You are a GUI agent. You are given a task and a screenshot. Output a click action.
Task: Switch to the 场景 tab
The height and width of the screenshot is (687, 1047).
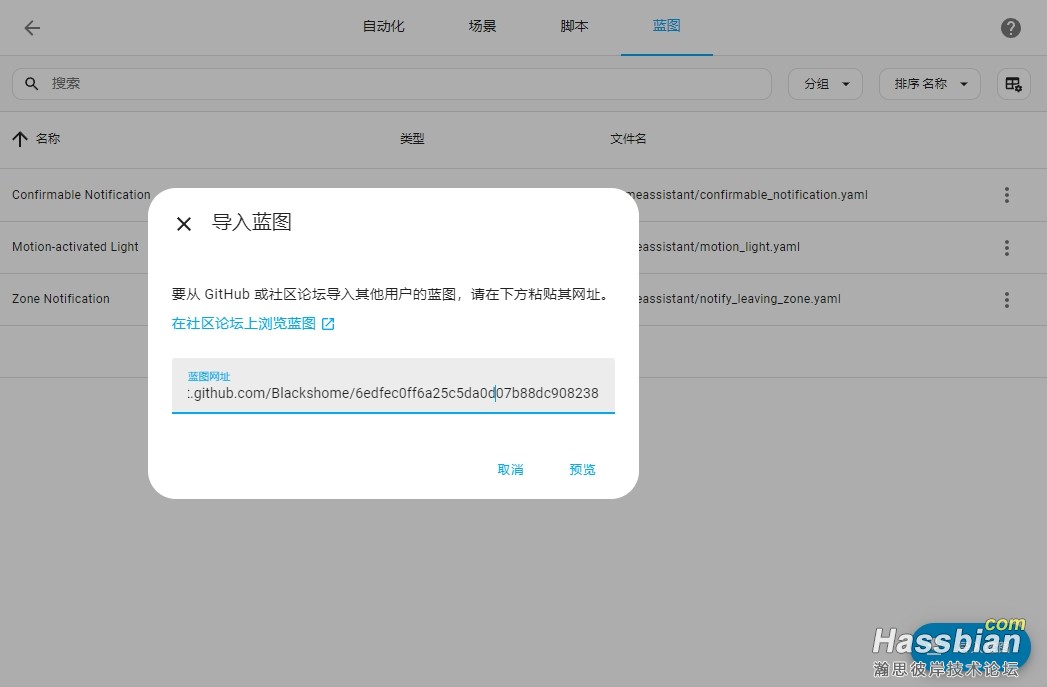[482, 27]
